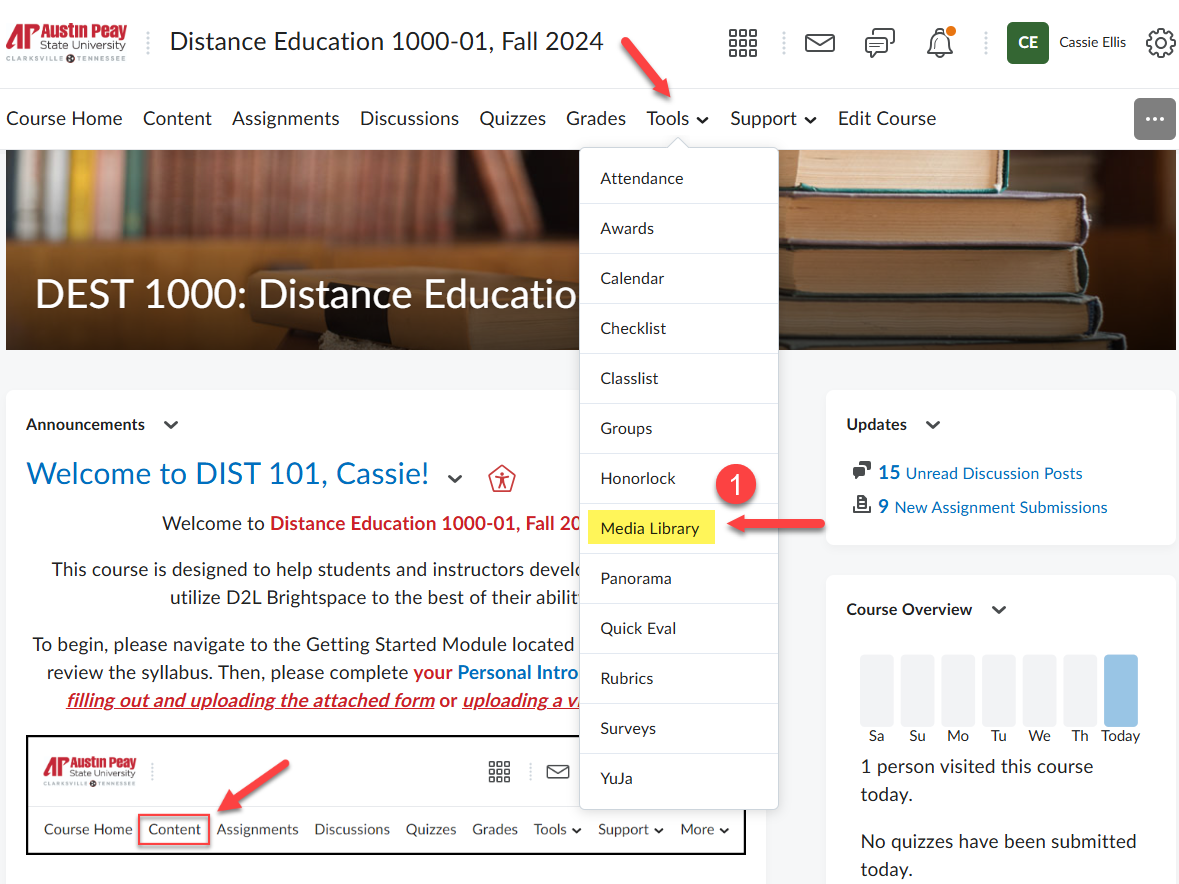Screen dimensions: 1179x884
Task: Click the Austin Peay State University logo
Action: (x=66, y=41)
